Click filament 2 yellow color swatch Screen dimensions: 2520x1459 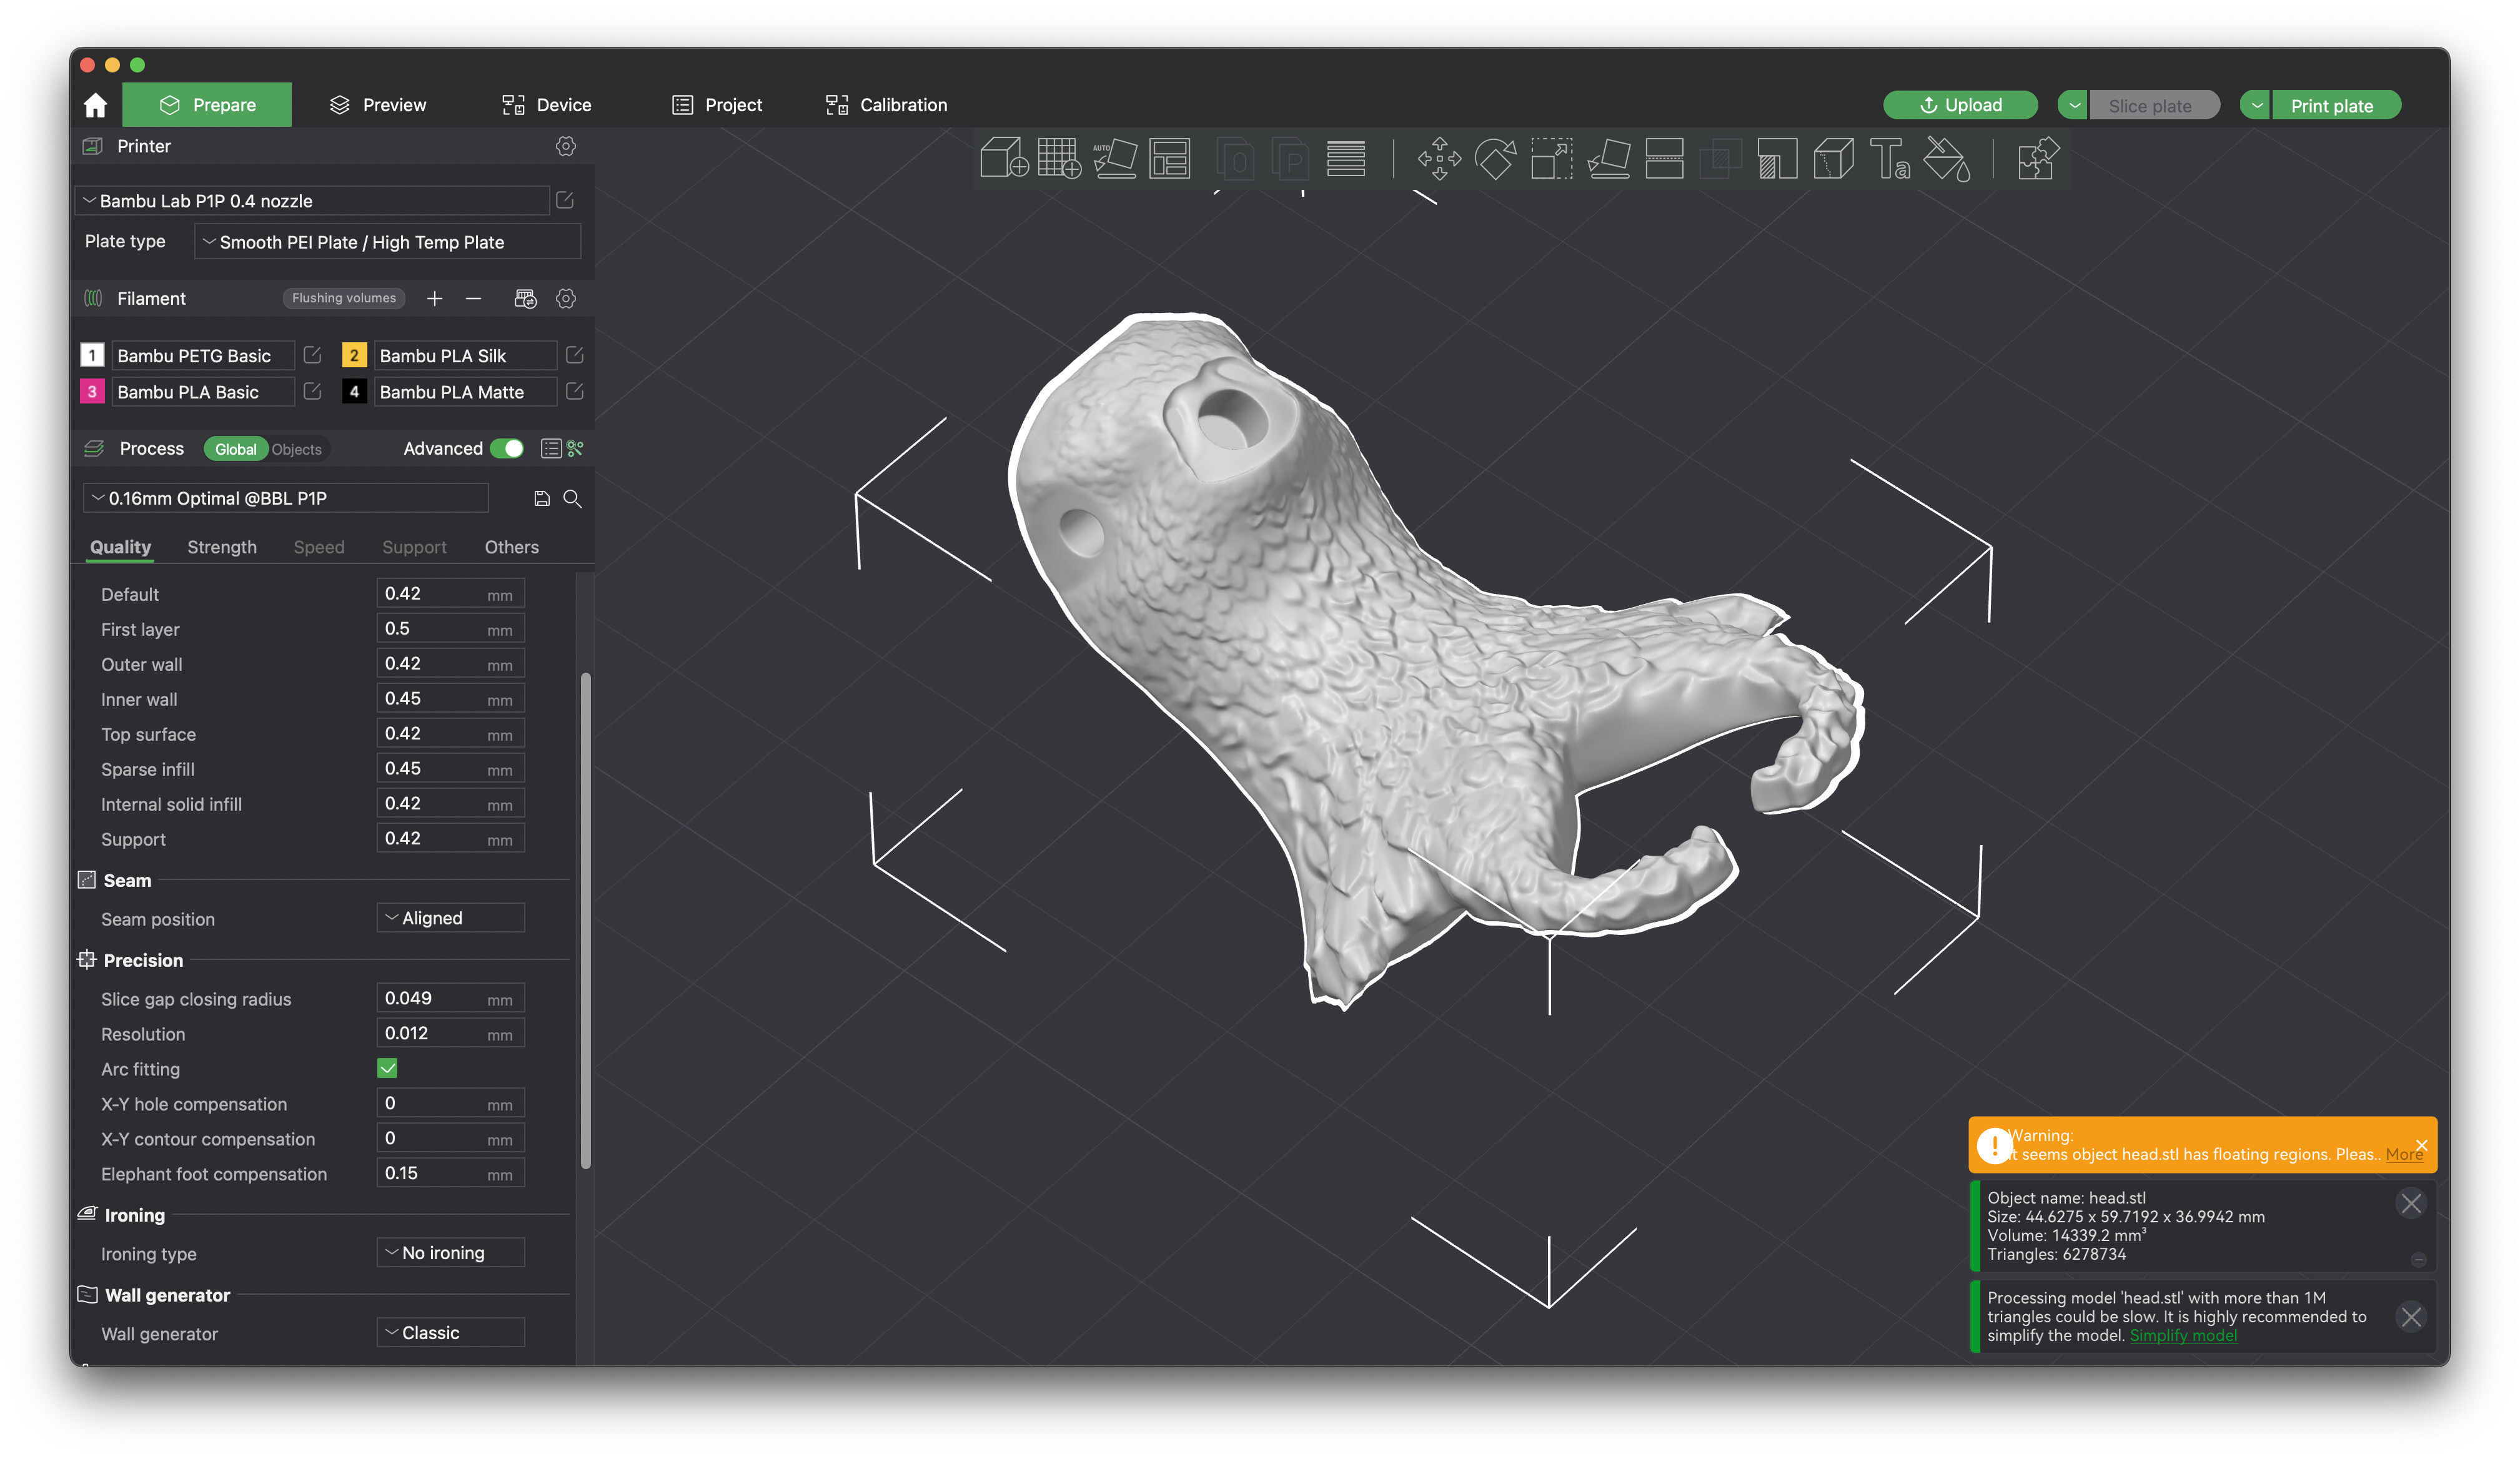coord(354,355)
